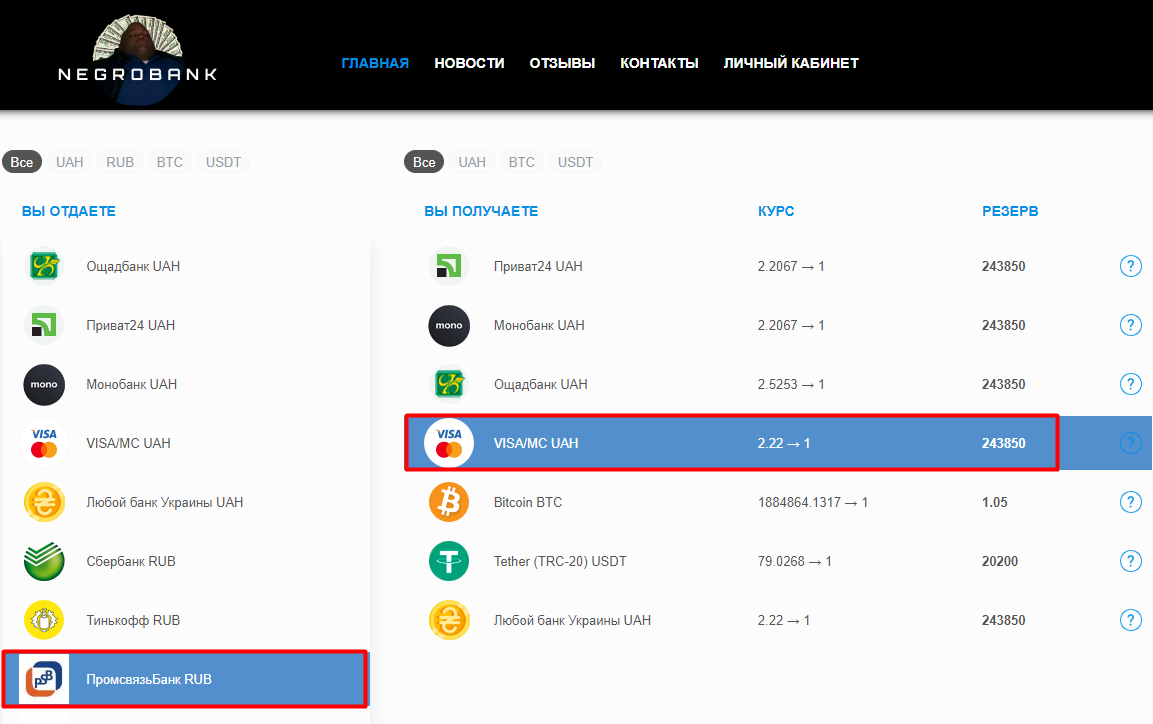Viewport: 1153px width, 724px height.
Task: Click the Монобанк mono icon in the receive list
Action: pyautogui.click(x=449, y=325)
